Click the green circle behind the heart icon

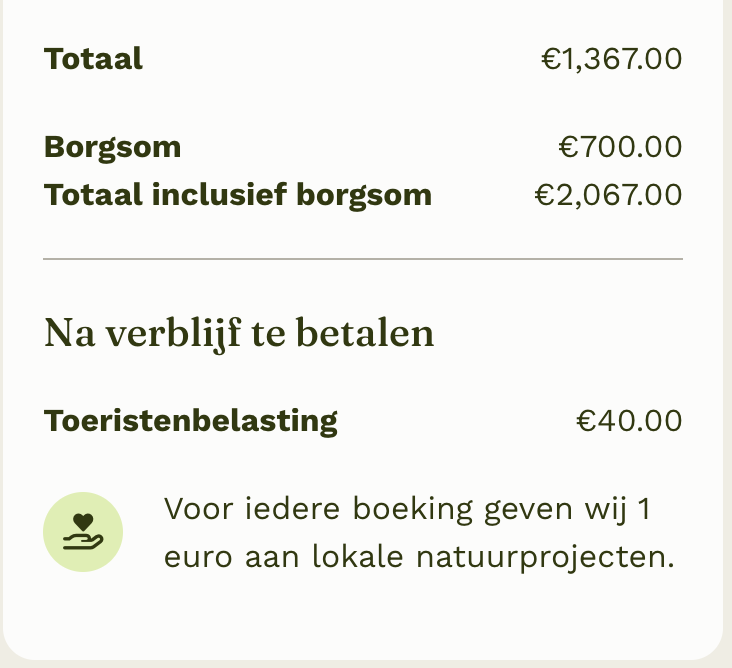(83, 532)
